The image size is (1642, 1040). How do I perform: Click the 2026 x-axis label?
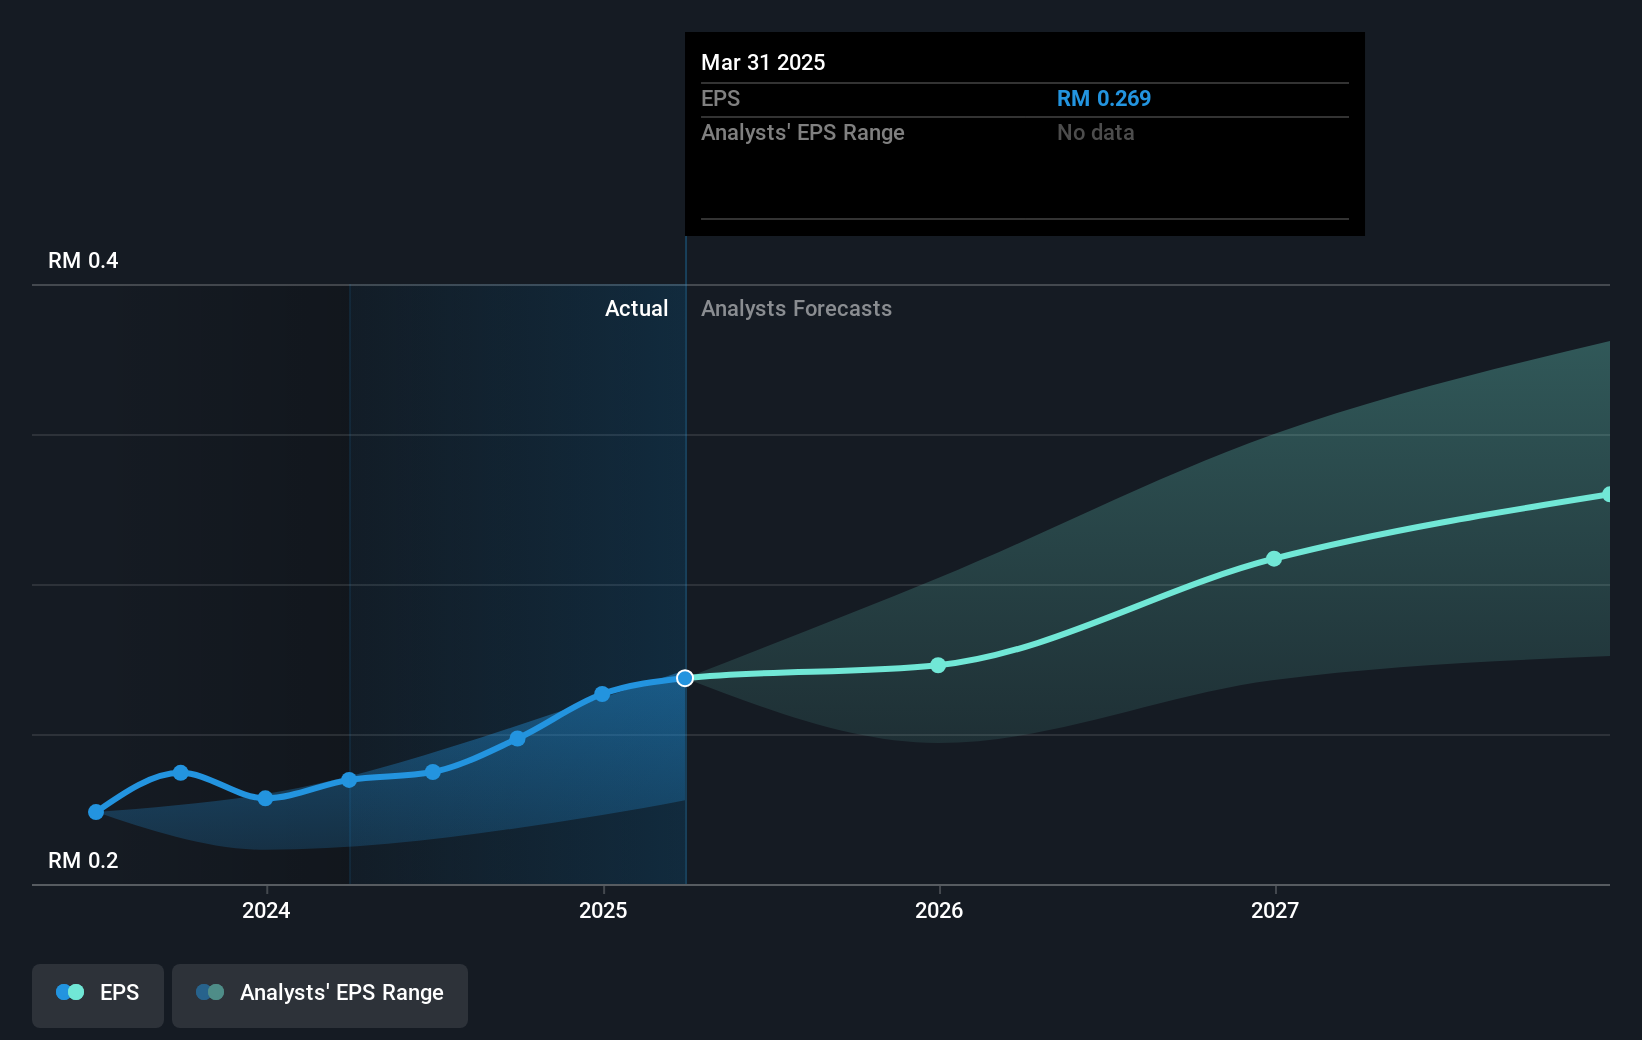point(939,910)
